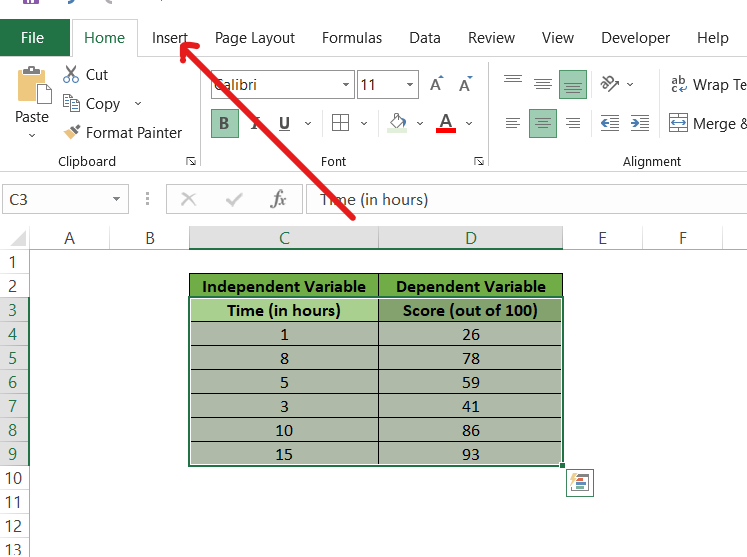Open the Quick Analysis icon below the table
This screenshot has height=557, width=747.
coord(580,484)
